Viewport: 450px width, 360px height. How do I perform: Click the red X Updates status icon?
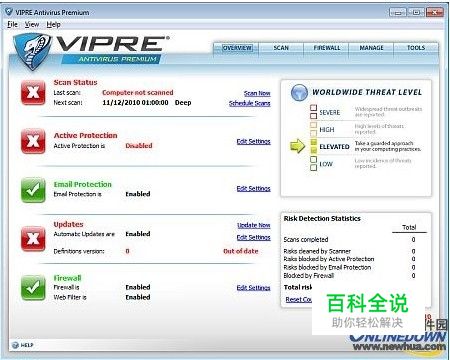(33, 239)
